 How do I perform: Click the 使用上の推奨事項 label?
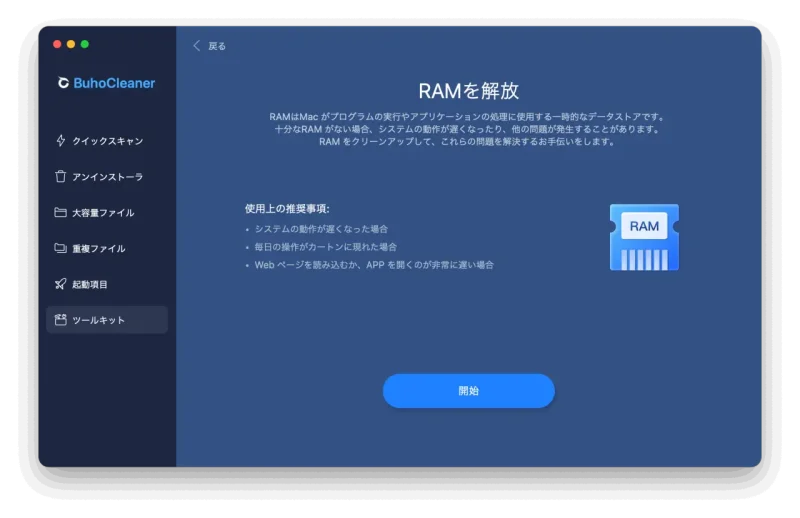[x=287, y=209]
